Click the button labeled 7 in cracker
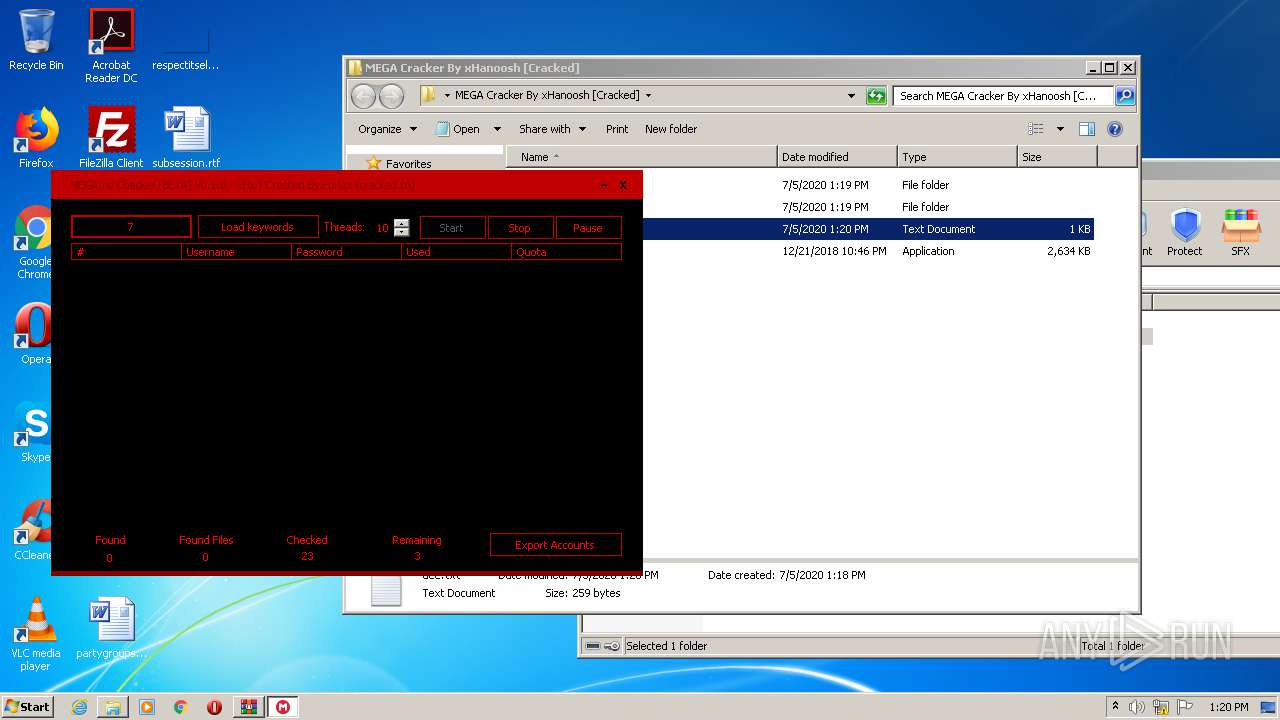The width and height of the screenshot is (1280, 720). point(131,227)
